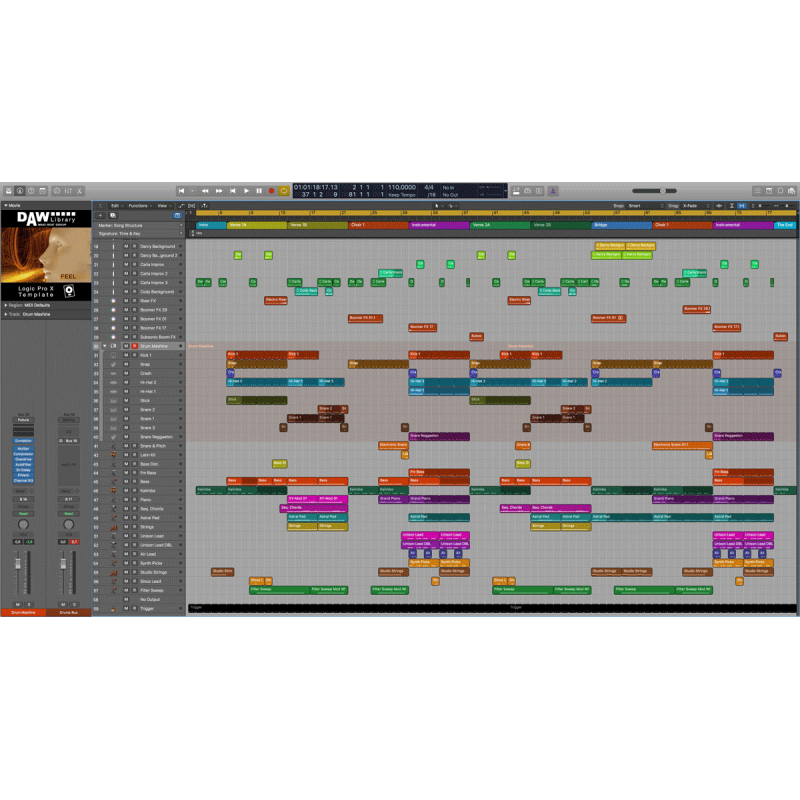Select the Intro marker in Song Structure
This screenshot has width=800, height=800.
tap(211, 225)
